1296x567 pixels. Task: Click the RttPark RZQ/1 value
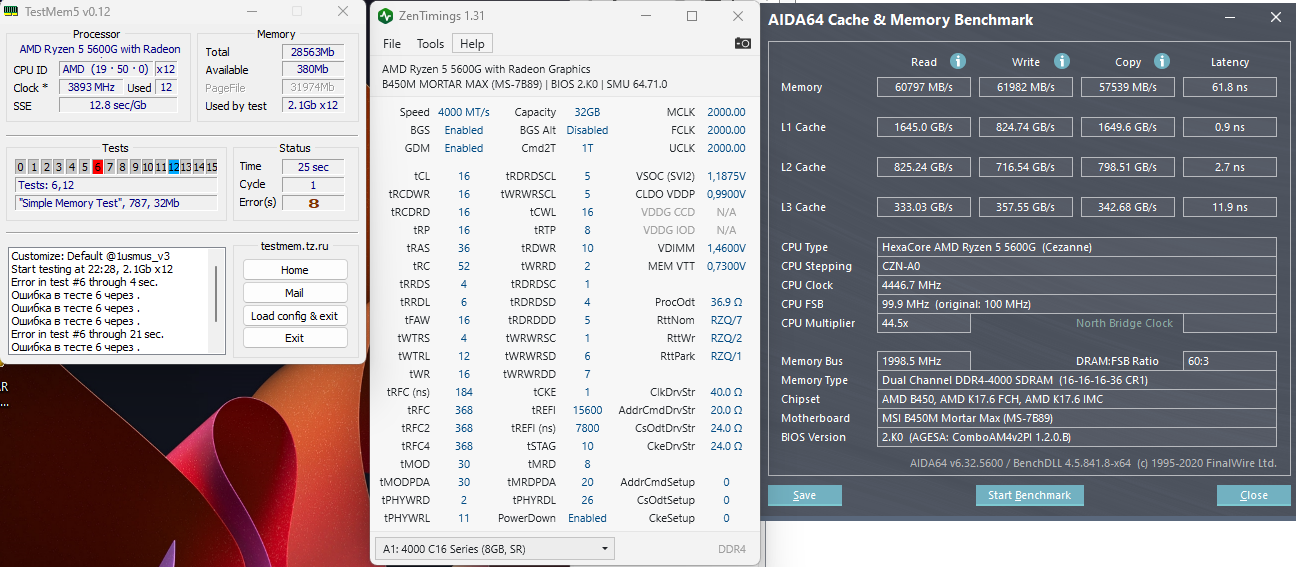726,356
